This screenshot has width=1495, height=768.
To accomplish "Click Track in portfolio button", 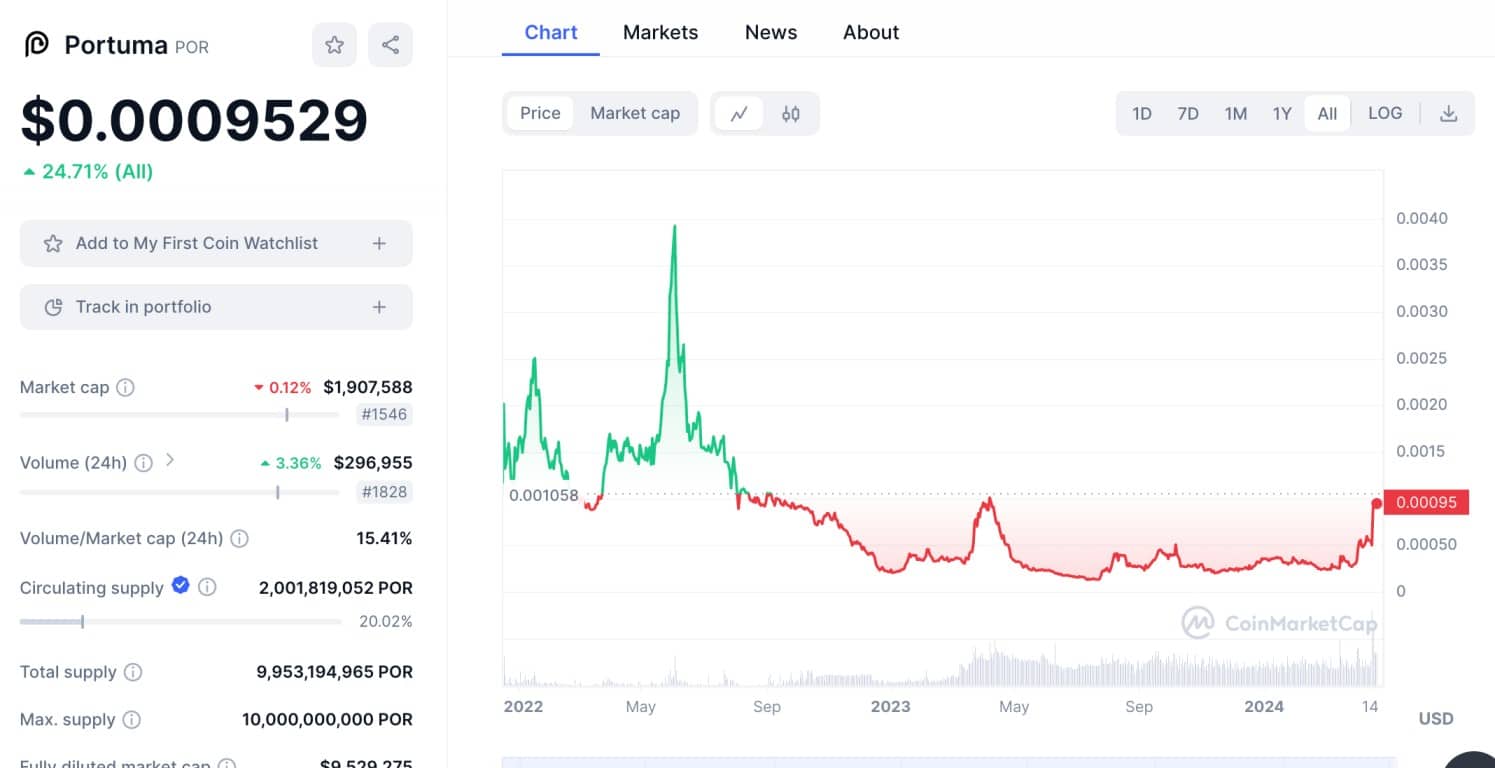I will point(216,307).
